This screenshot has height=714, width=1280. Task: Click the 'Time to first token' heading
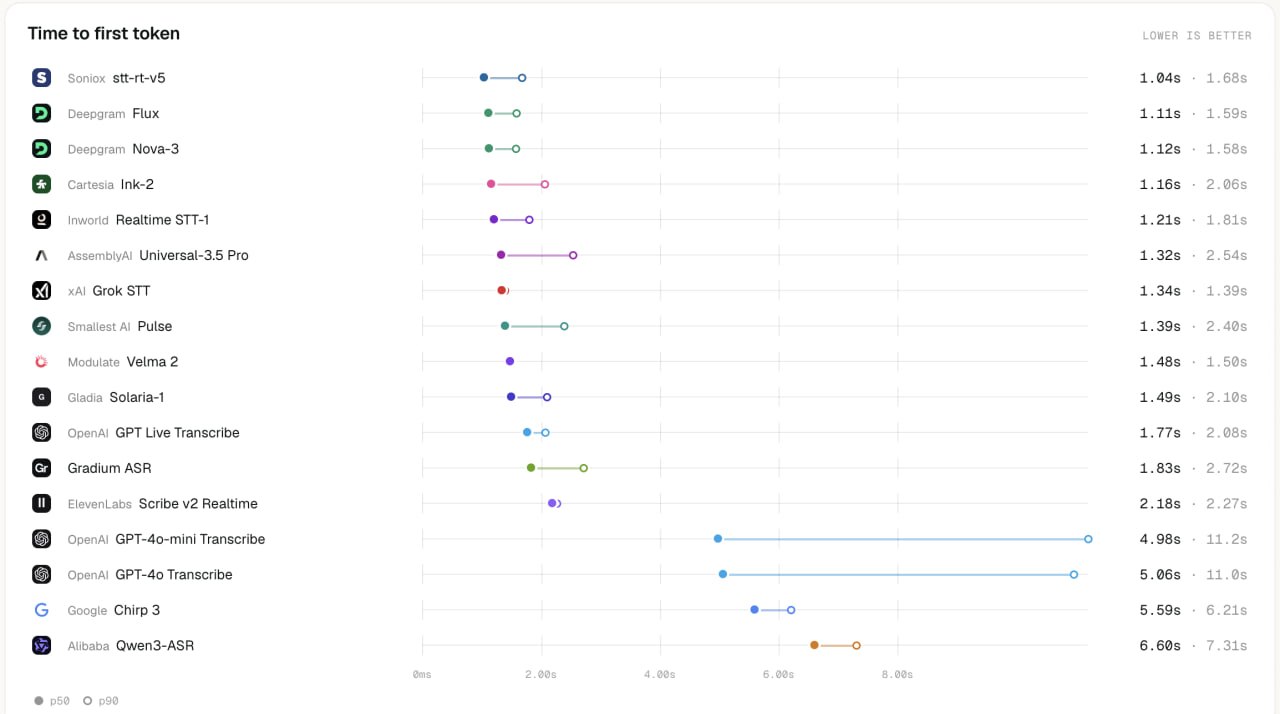(x=104, y=34)
